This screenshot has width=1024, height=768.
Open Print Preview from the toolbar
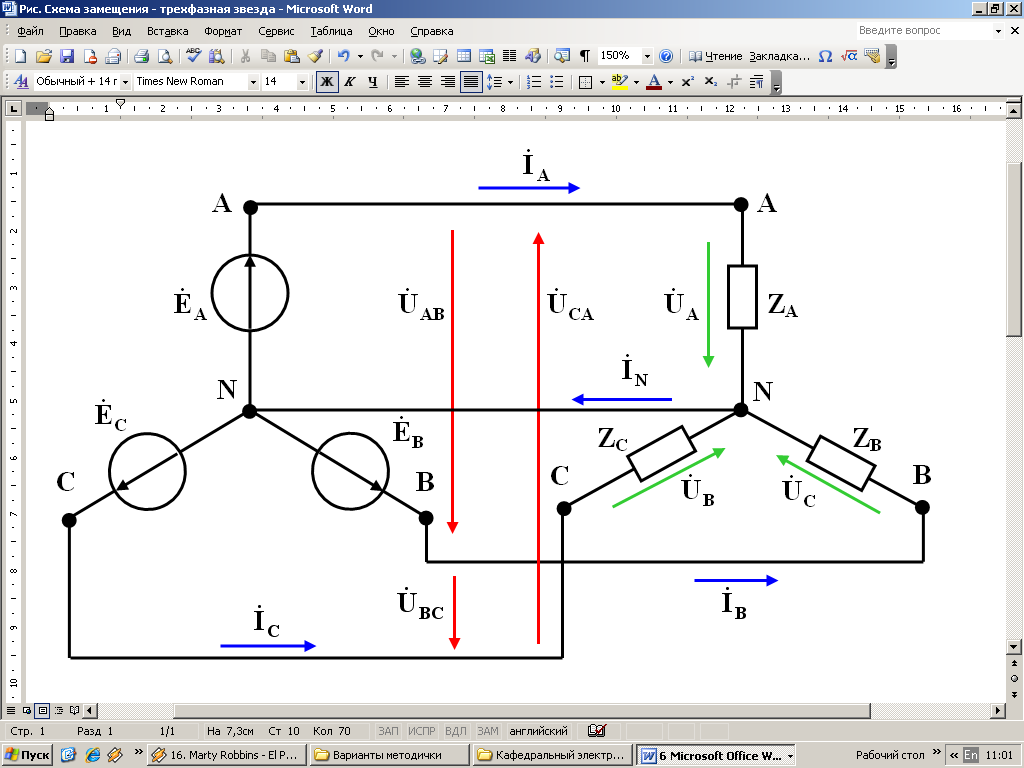[165, 56]
